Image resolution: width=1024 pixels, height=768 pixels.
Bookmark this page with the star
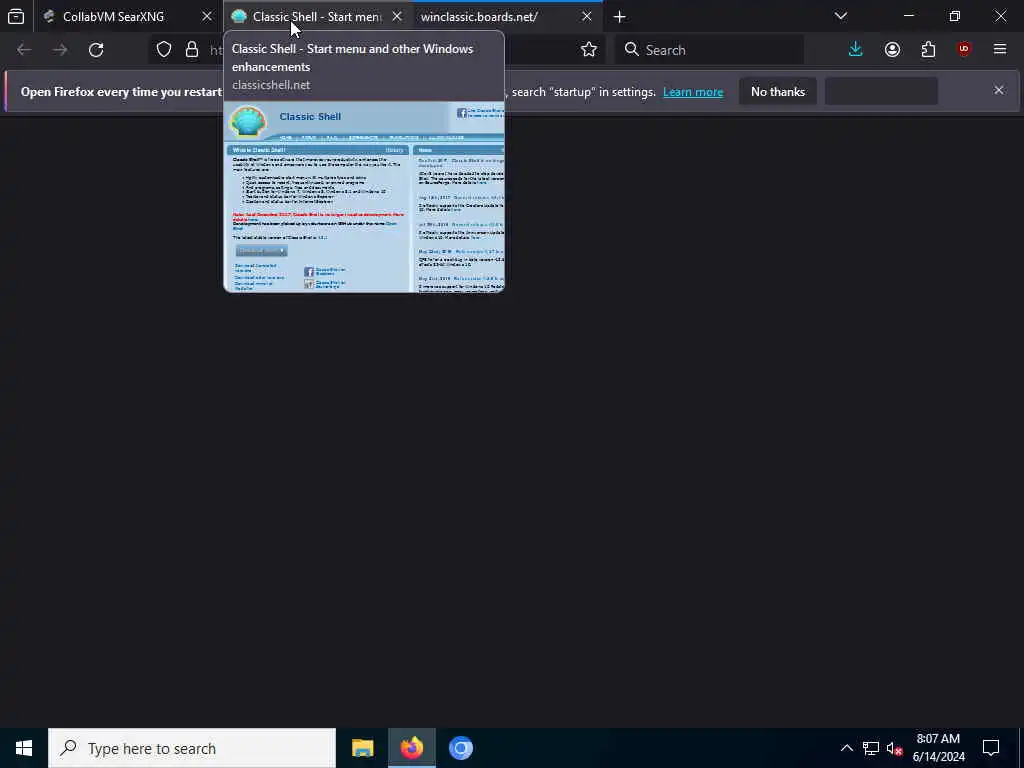click(x=589, y=50)
